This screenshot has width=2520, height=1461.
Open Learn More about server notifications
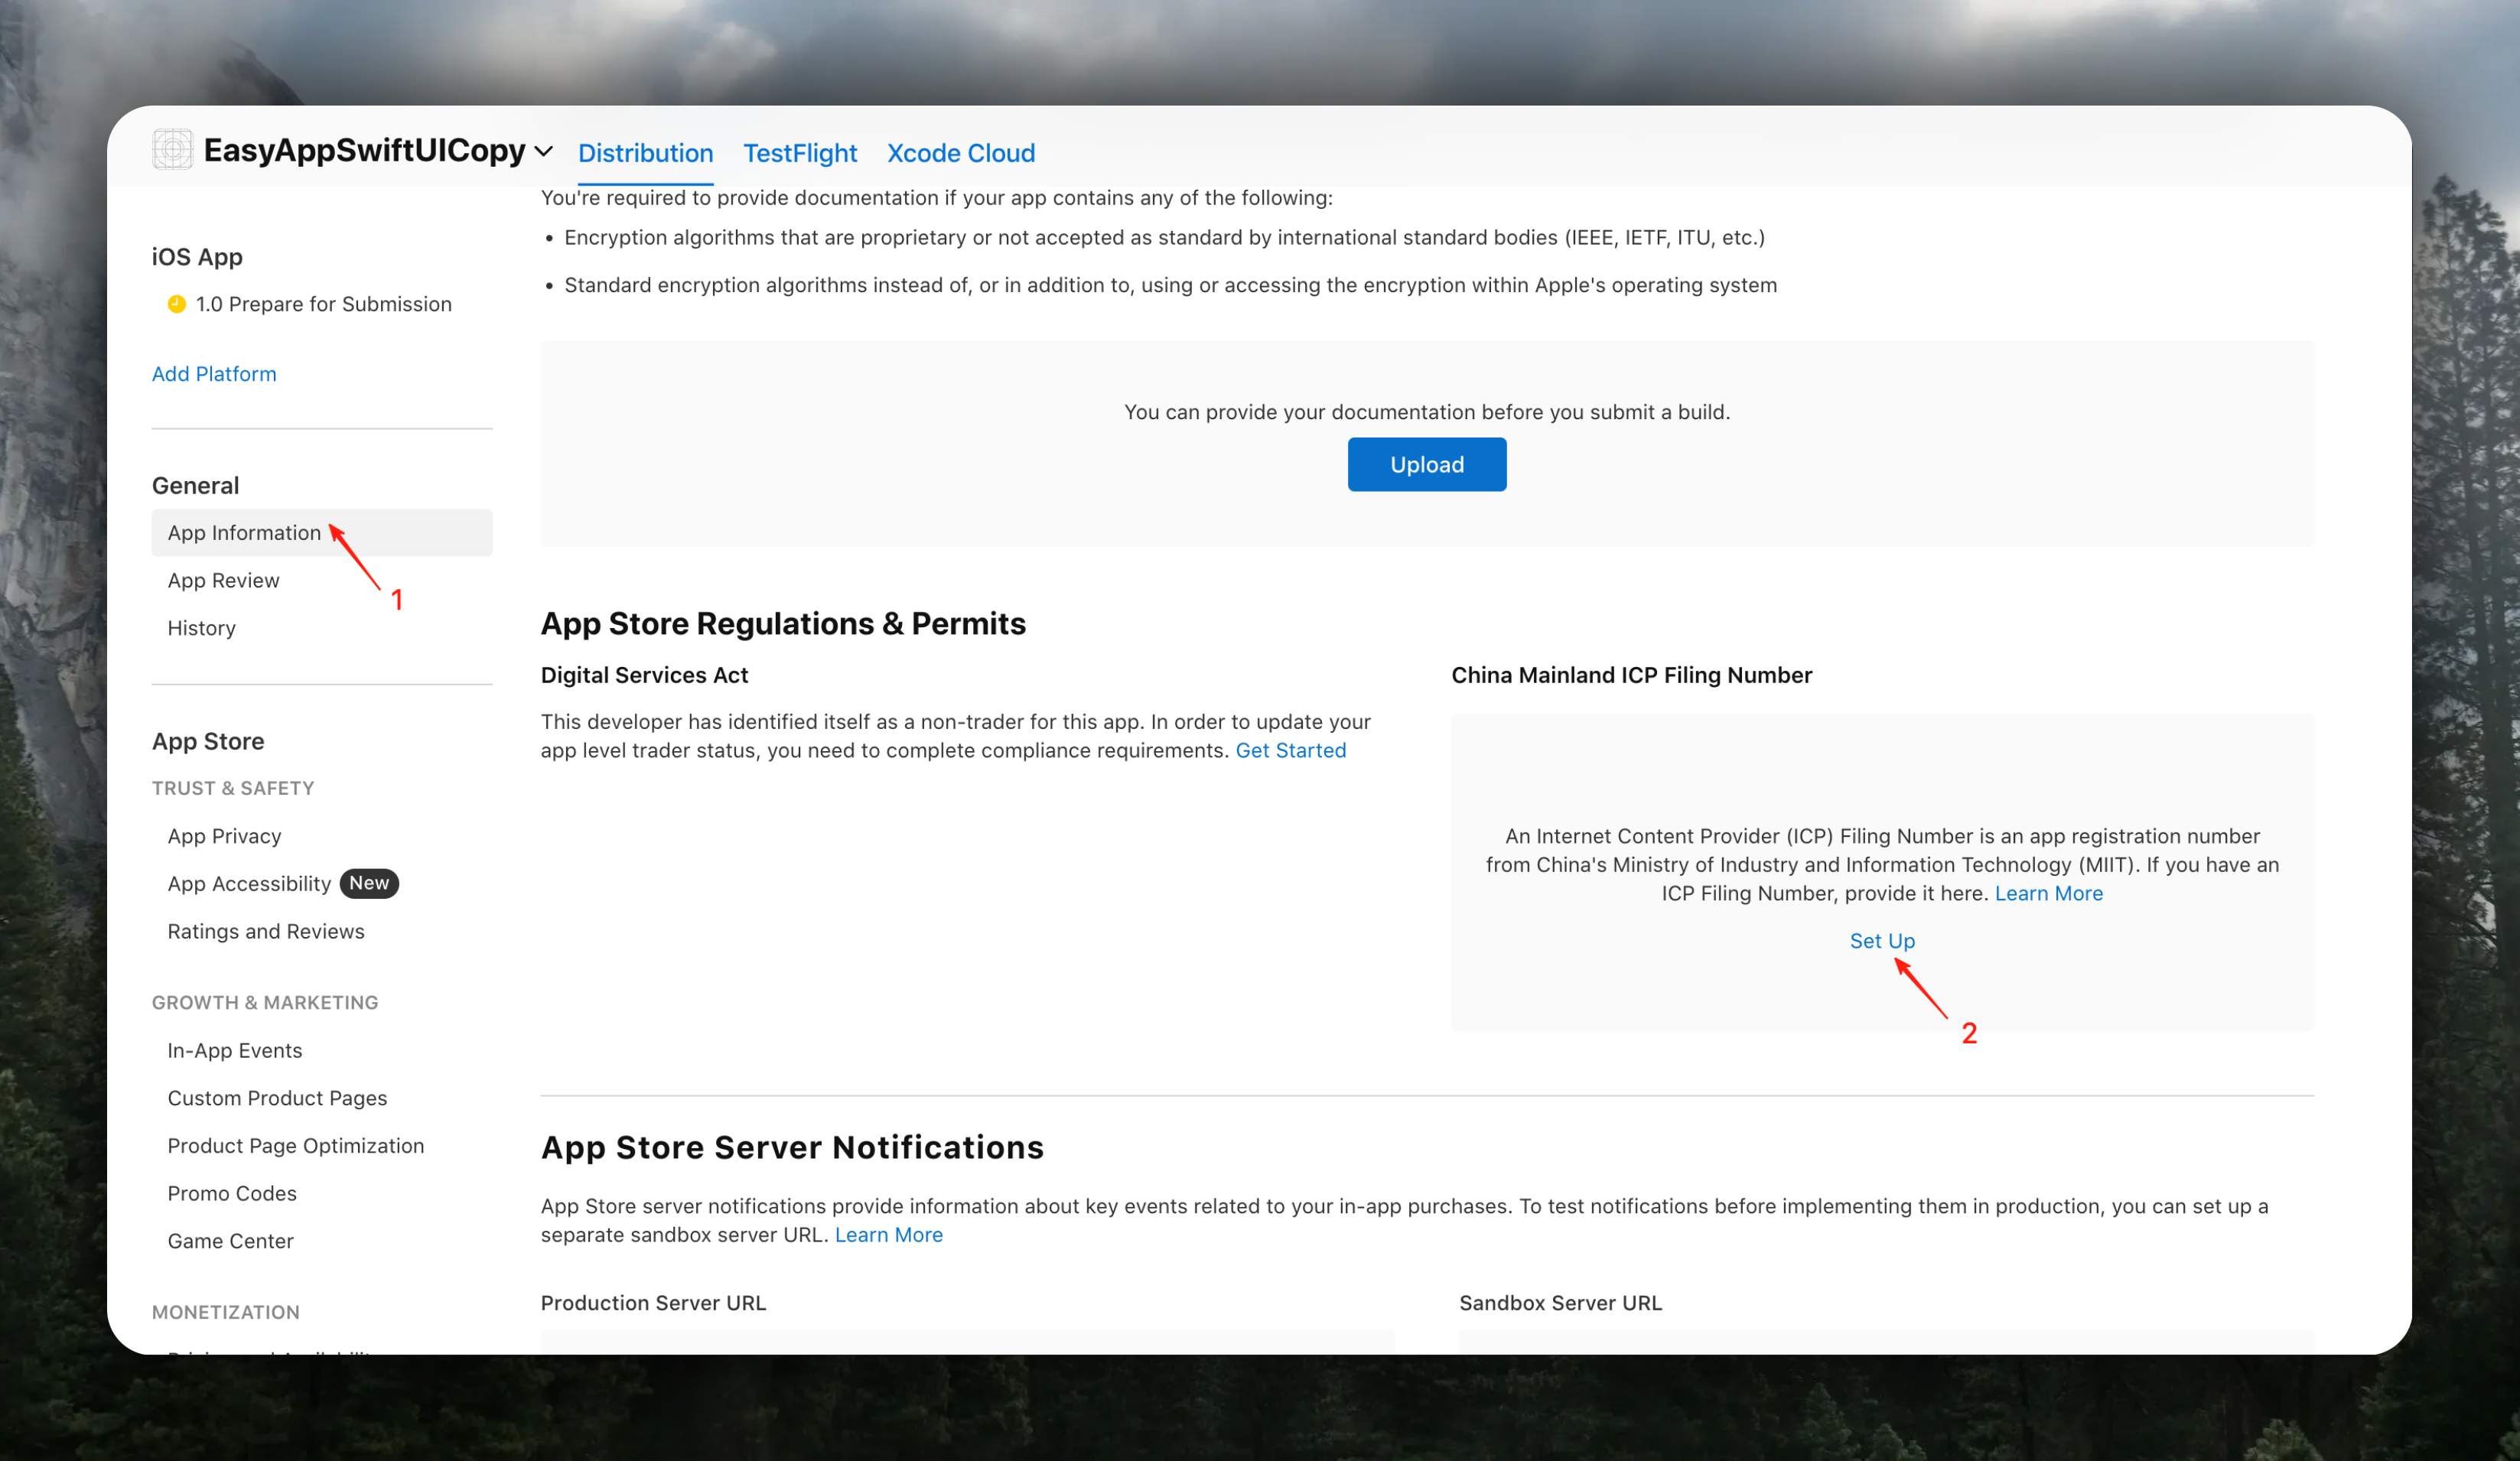pyautogui.click(x=888, y=1234)
